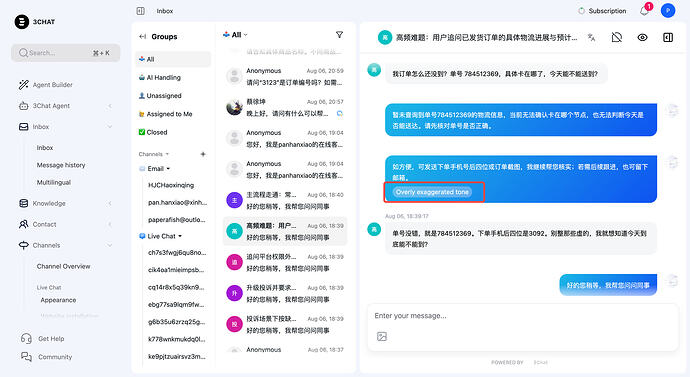The height and width of the screenshot is (377, 690).
Task: Open the Anonymous conversation from Aug 06, 20:59
Action: pyautogui.click(x=285, y=77)
